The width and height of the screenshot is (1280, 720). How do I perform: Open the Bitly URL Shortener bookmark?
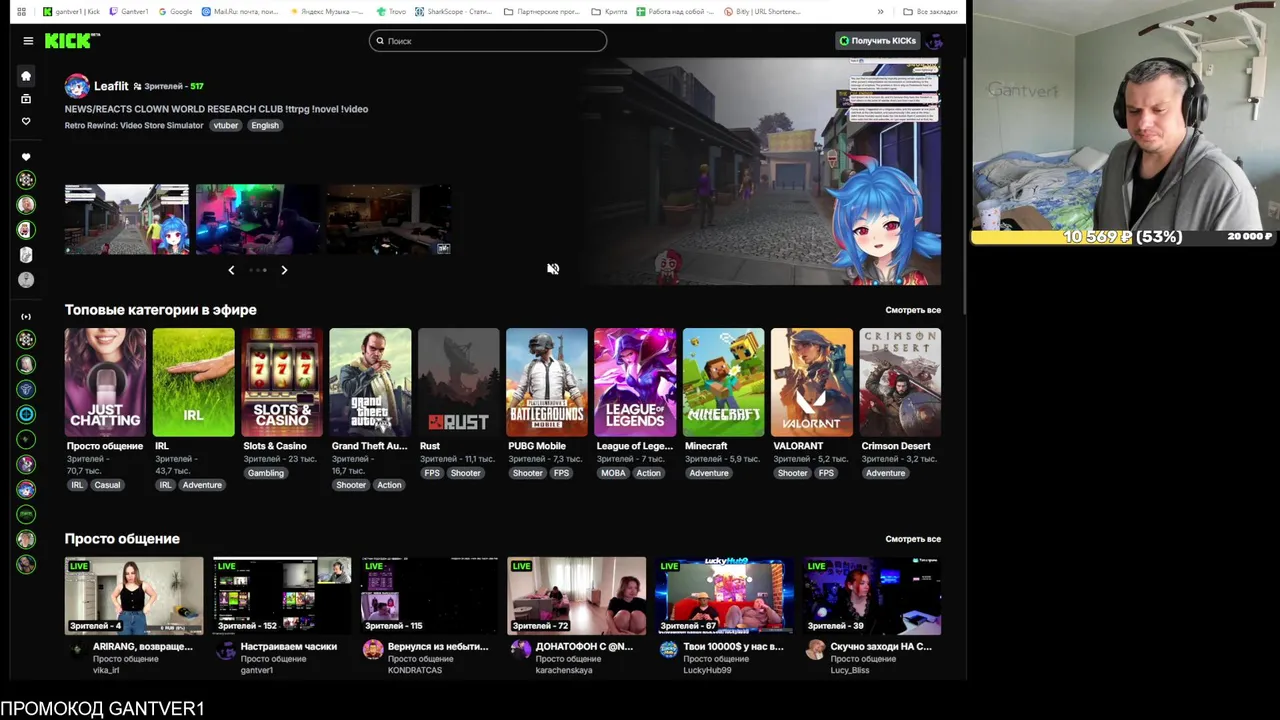(761, 12)
